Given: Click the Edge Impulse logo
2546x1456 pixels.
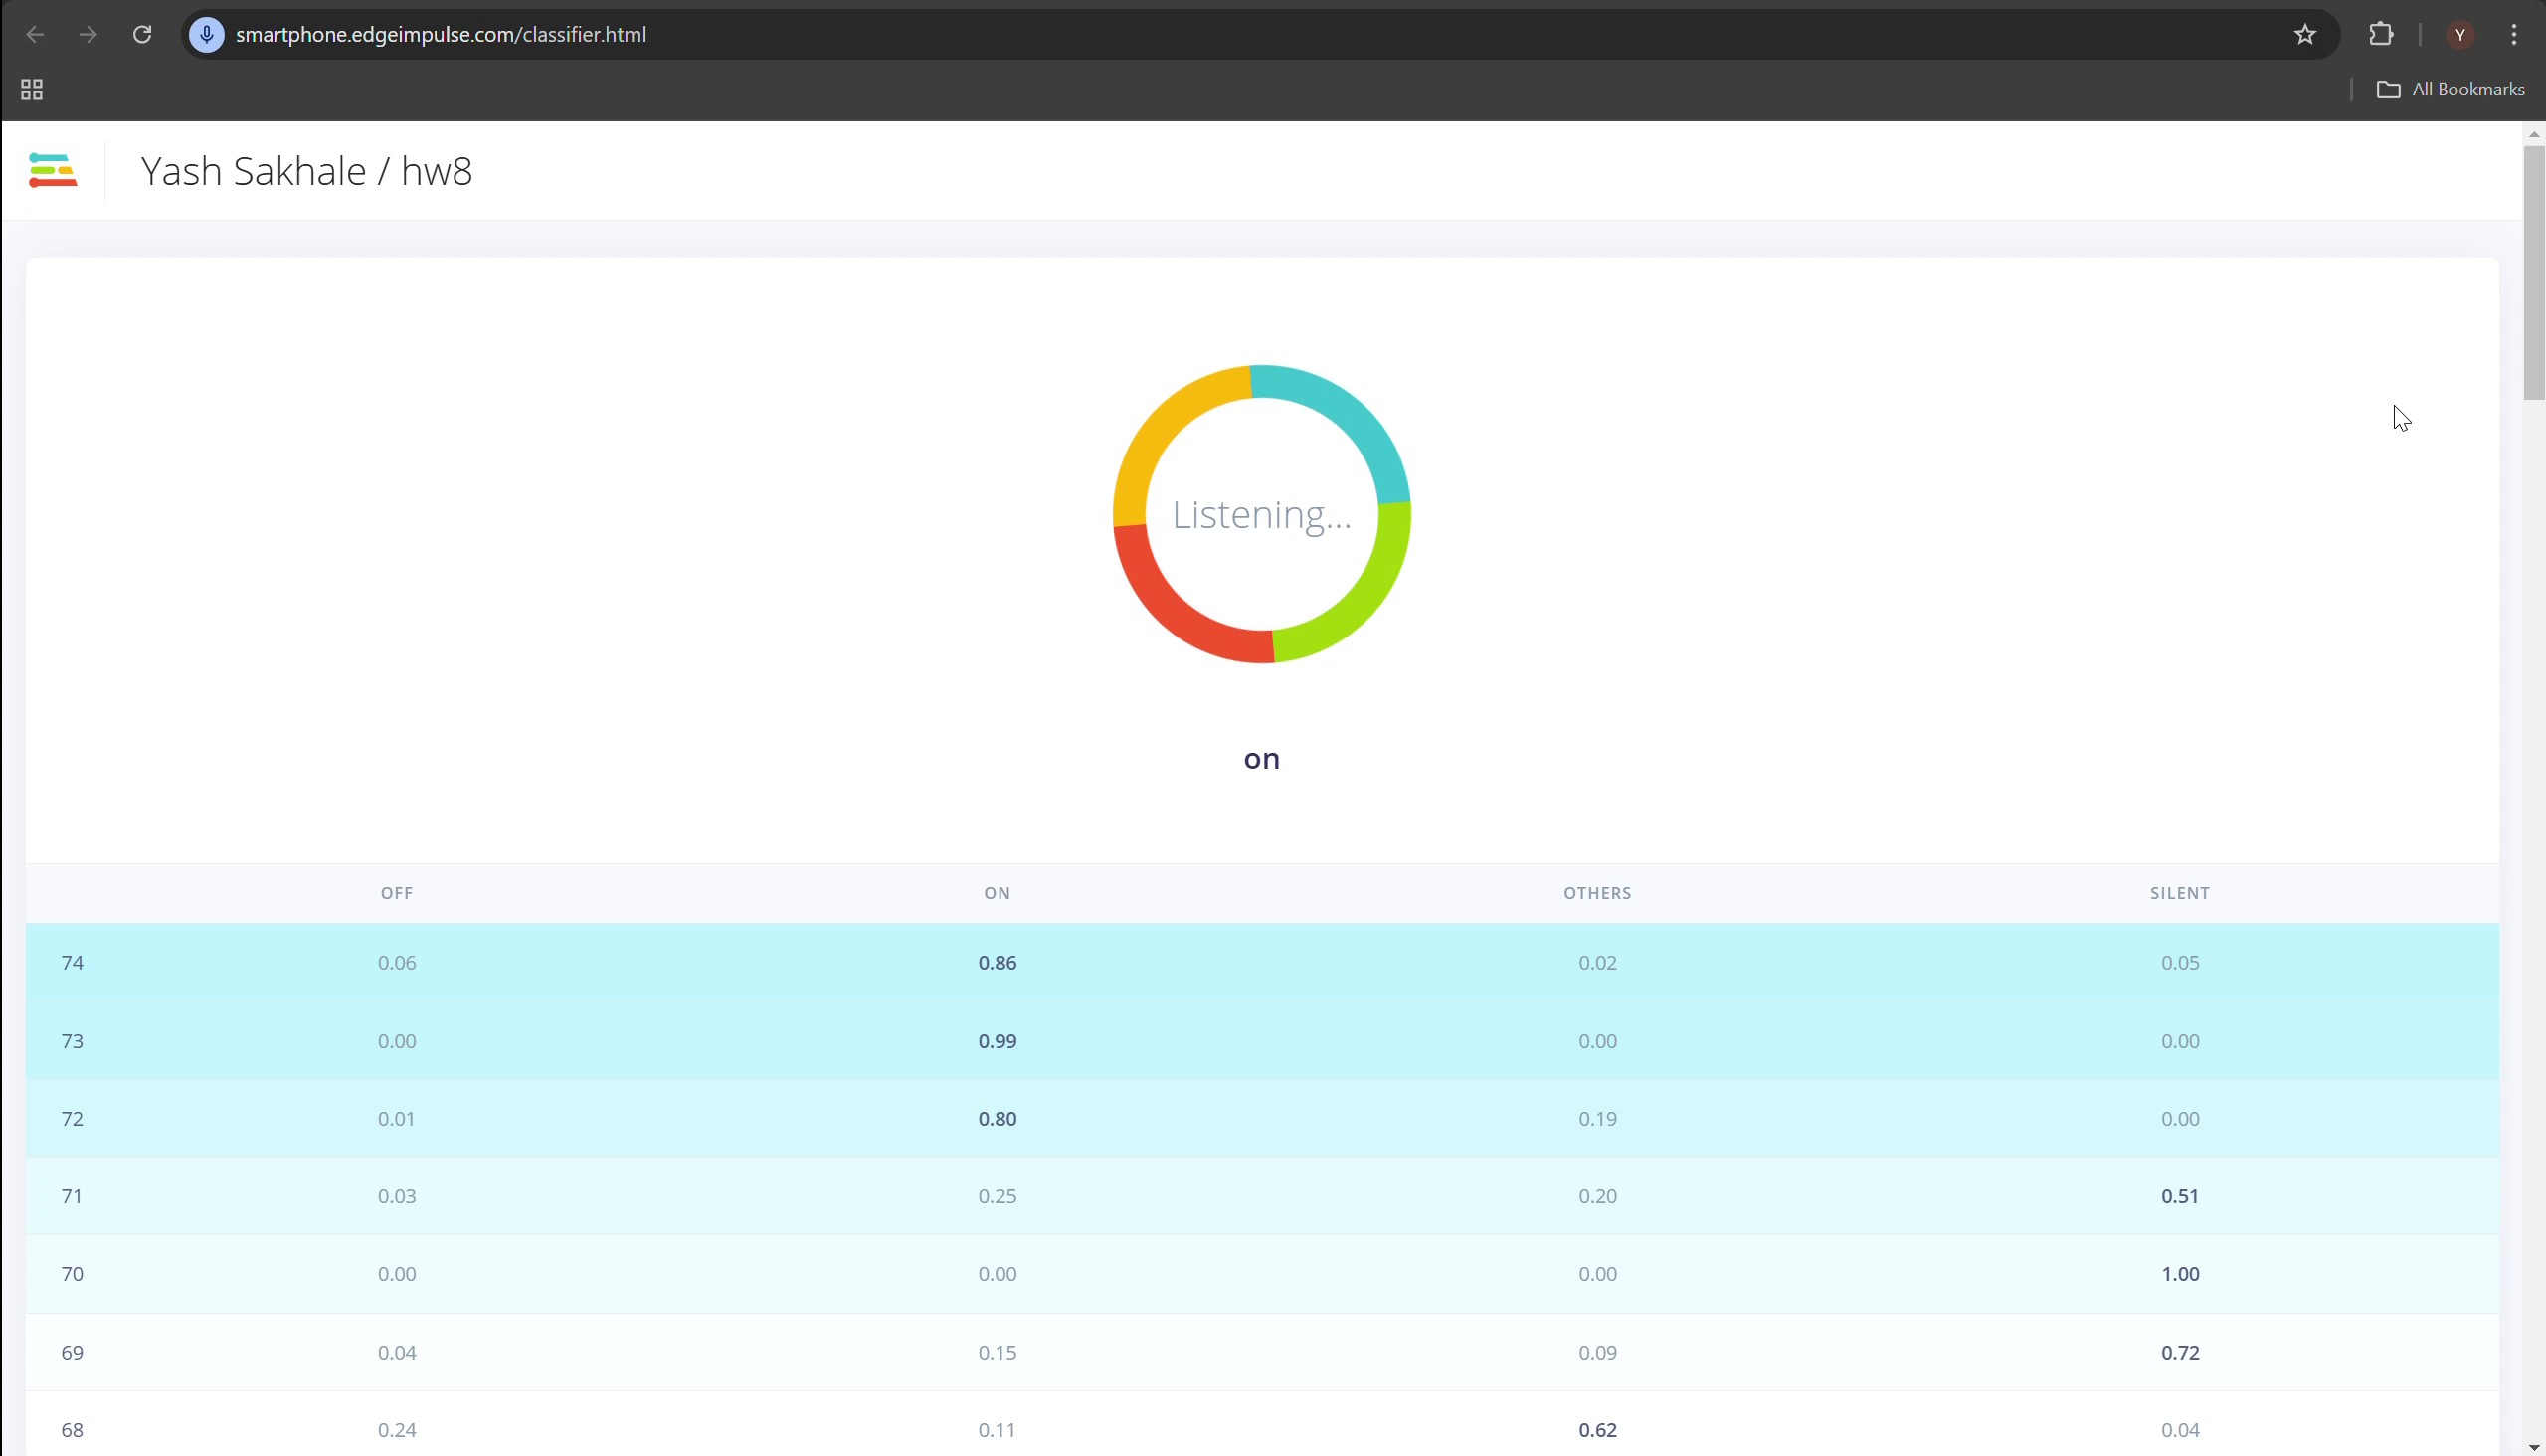Looking at the screenshot, I should pos(53,170).
